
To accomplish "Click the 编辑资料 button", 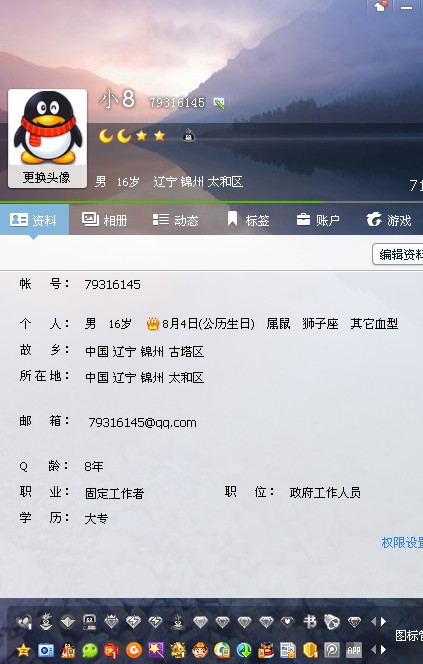I will (398, 255).
